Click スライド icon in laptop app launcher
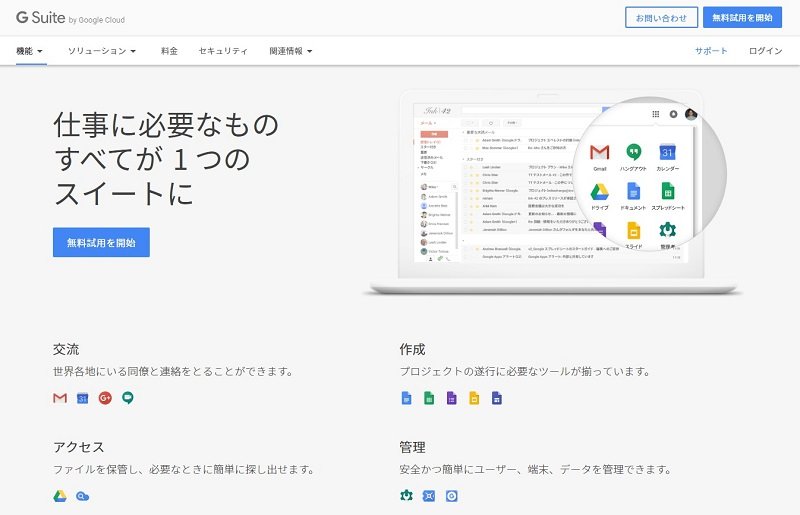The width and height of the screenshot is (800, 515). [x=633, y=230]
